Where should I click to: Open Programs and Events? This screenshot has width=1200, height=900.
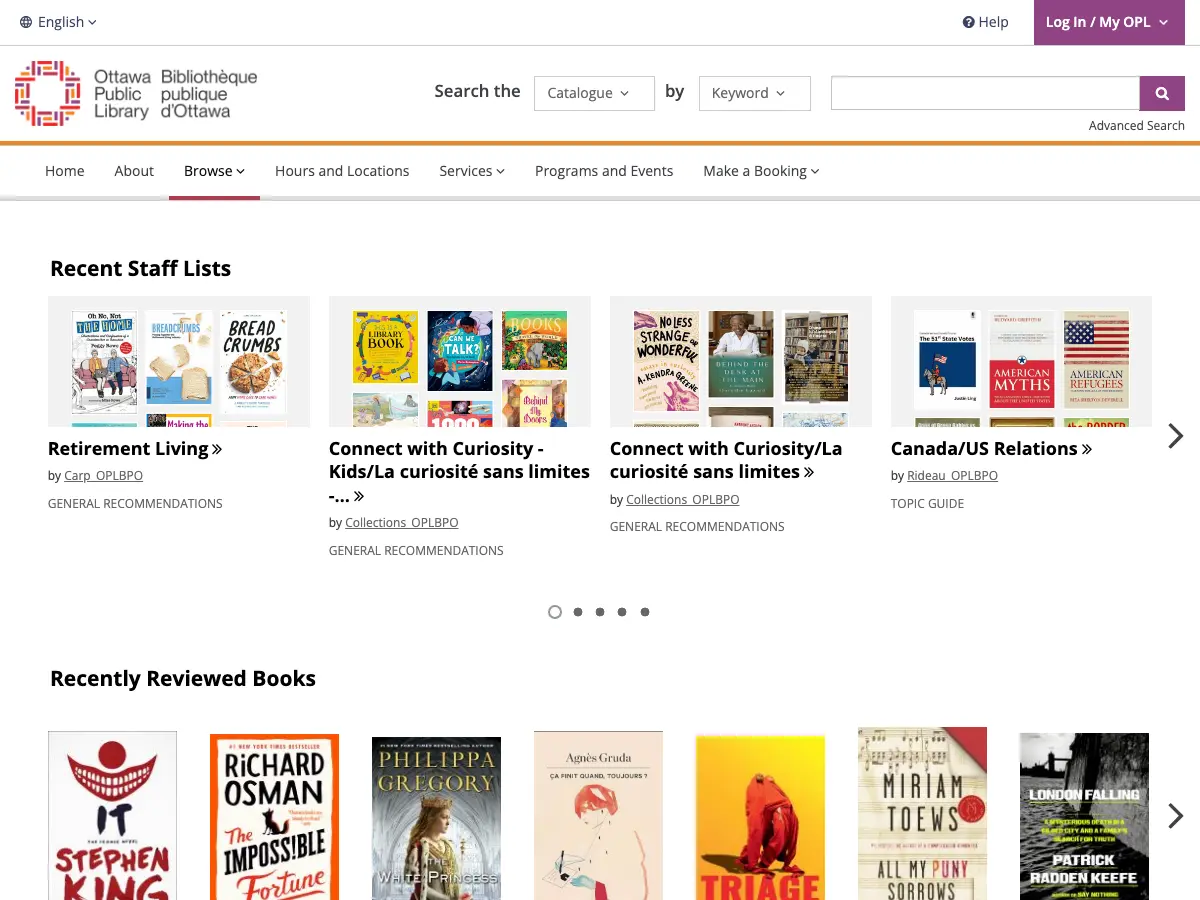point(604,171)
